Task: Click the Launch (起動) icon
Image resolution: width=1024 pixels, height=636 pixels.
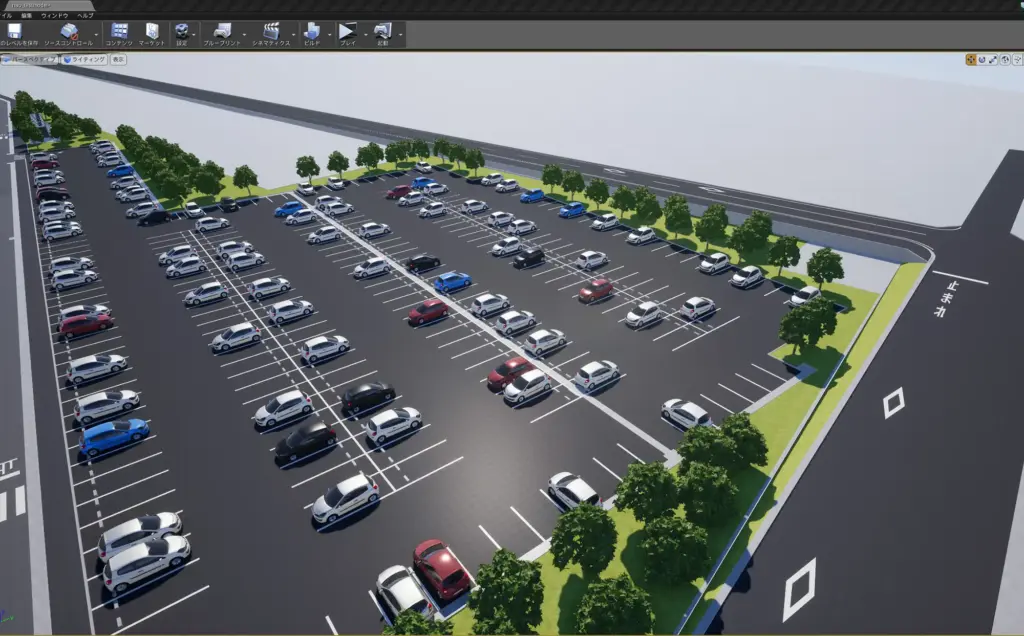Action: click(382, 33)
